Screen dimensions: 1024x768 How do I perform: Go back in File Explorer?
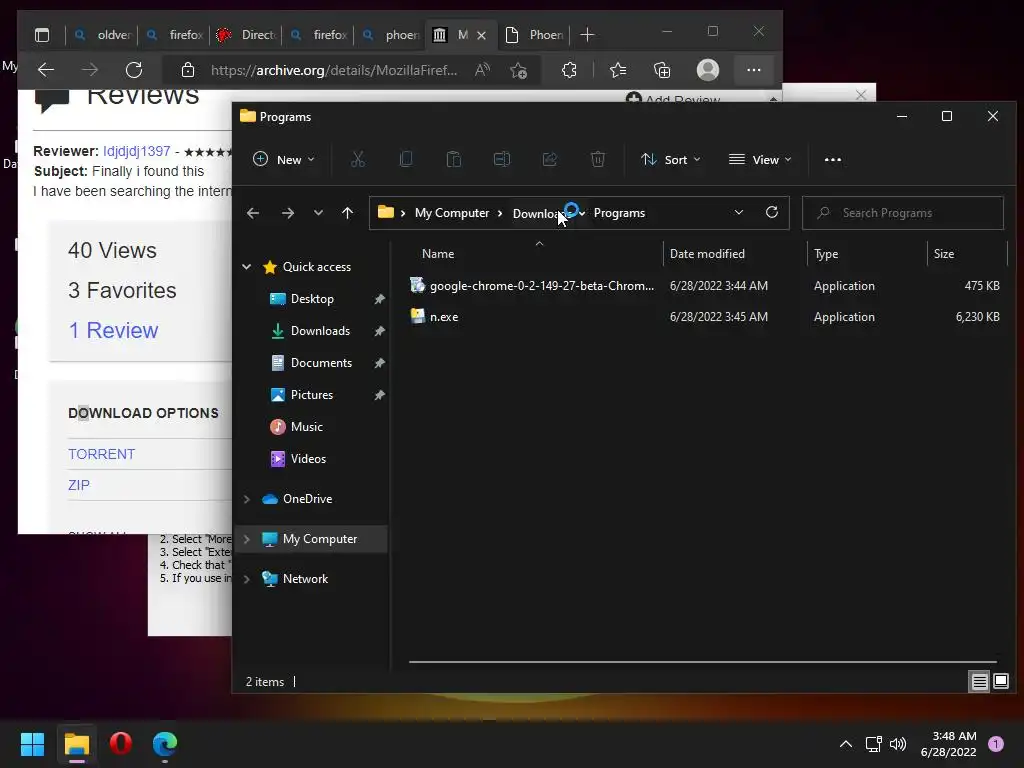click(253, 213)
